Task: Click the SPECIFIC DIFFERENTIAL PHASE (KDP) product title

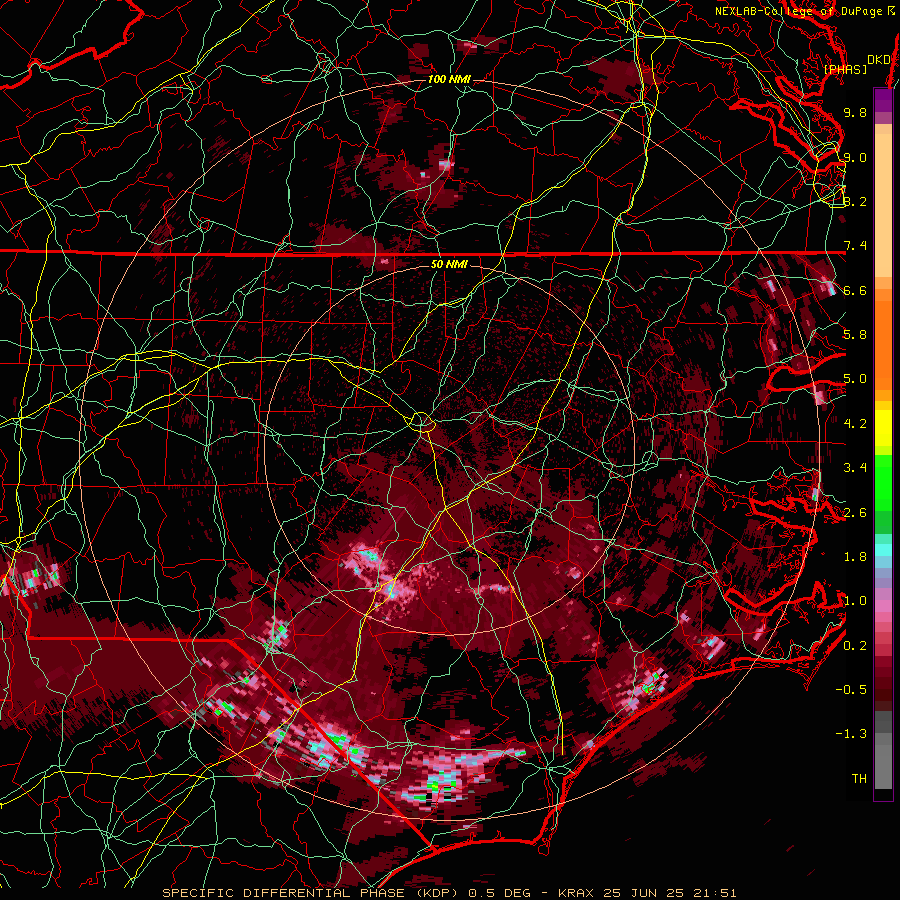Action: (311, 893)
